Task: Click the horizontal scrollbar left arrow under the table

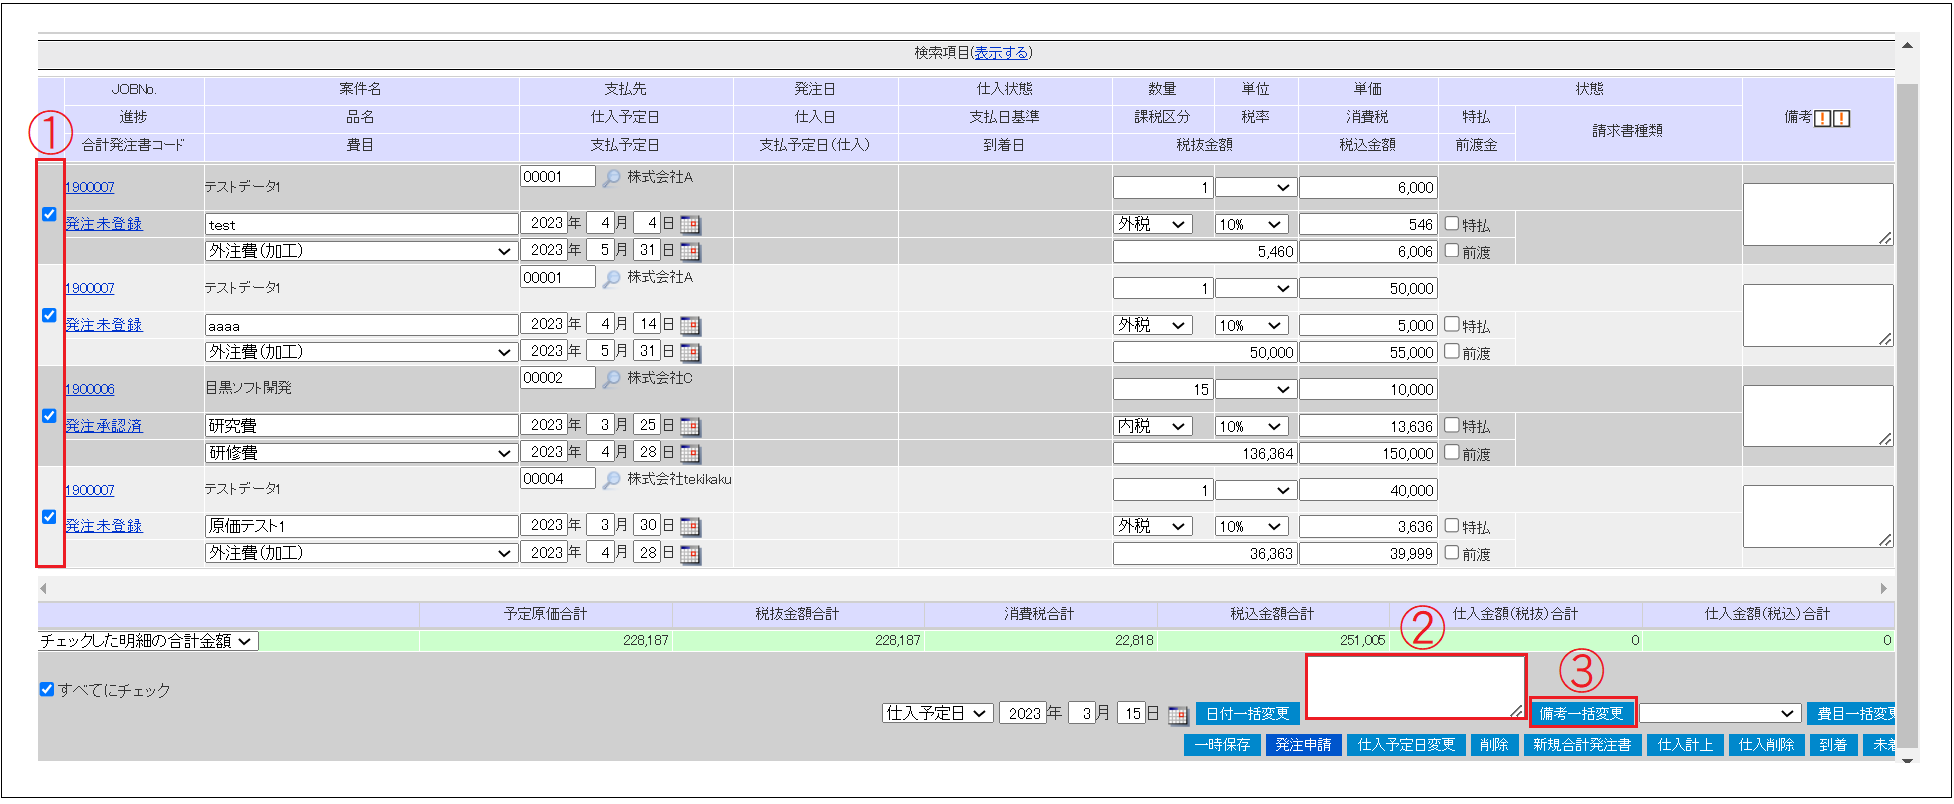Action: click(x=43, y=589)
